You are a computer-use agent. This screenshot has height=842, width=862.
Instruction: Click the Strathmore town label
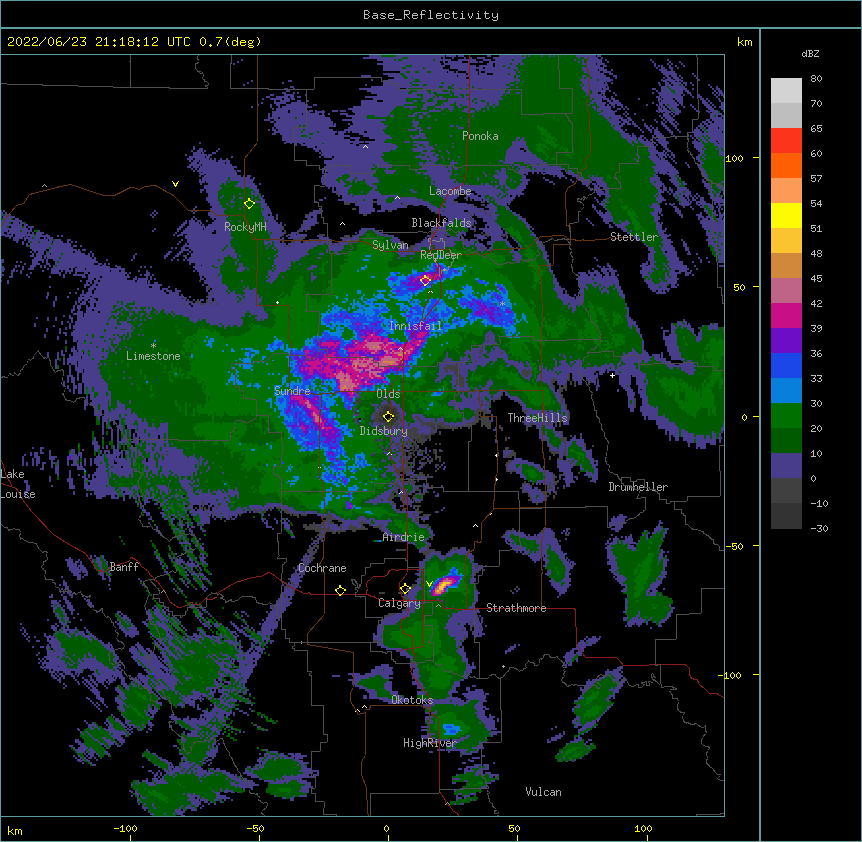click(x=516, y=608)
